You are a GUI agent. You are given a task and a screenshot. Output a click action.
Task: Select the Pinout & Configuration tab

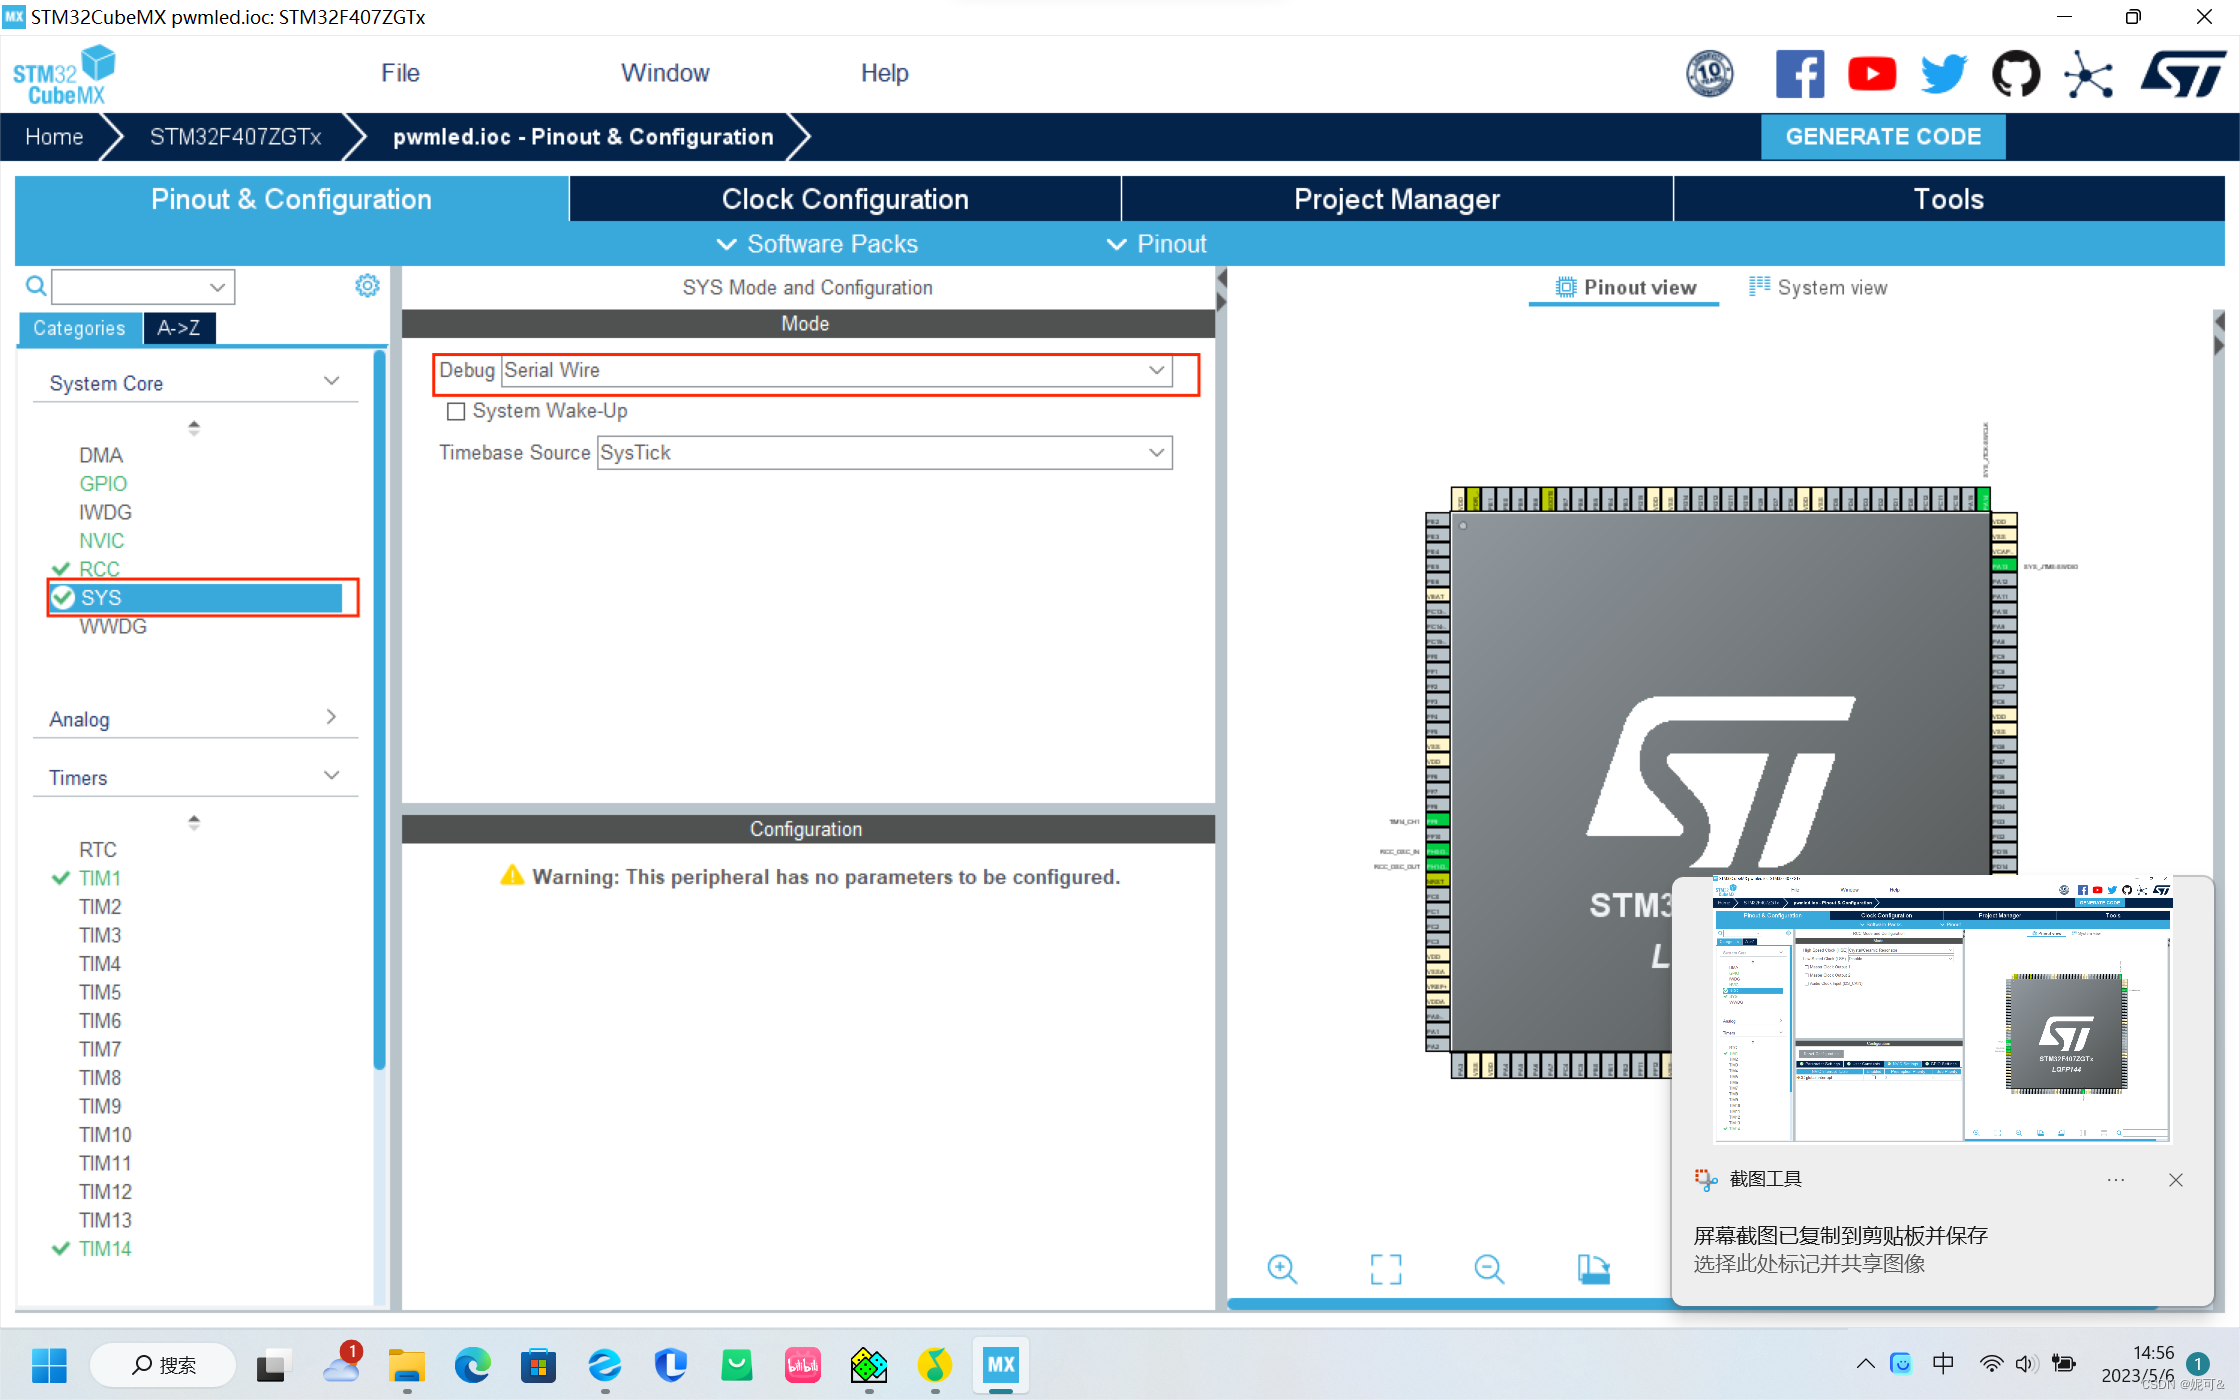click(x=292, y=199)
